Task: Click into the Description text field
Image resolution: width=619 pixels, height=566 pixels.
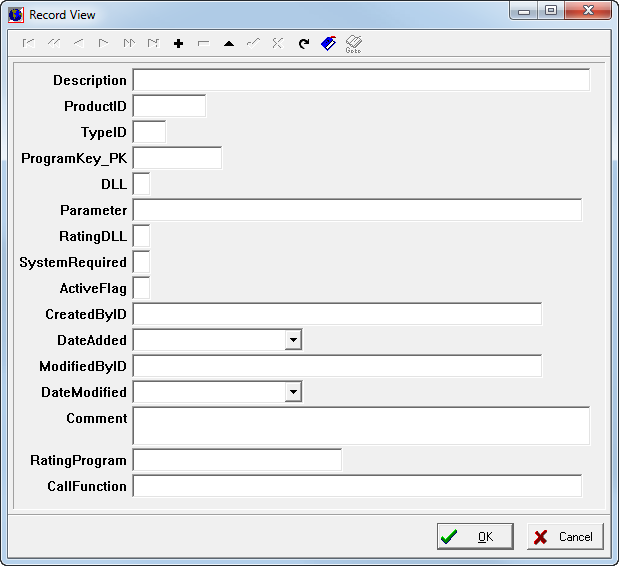Action: [x=360, y=80]
